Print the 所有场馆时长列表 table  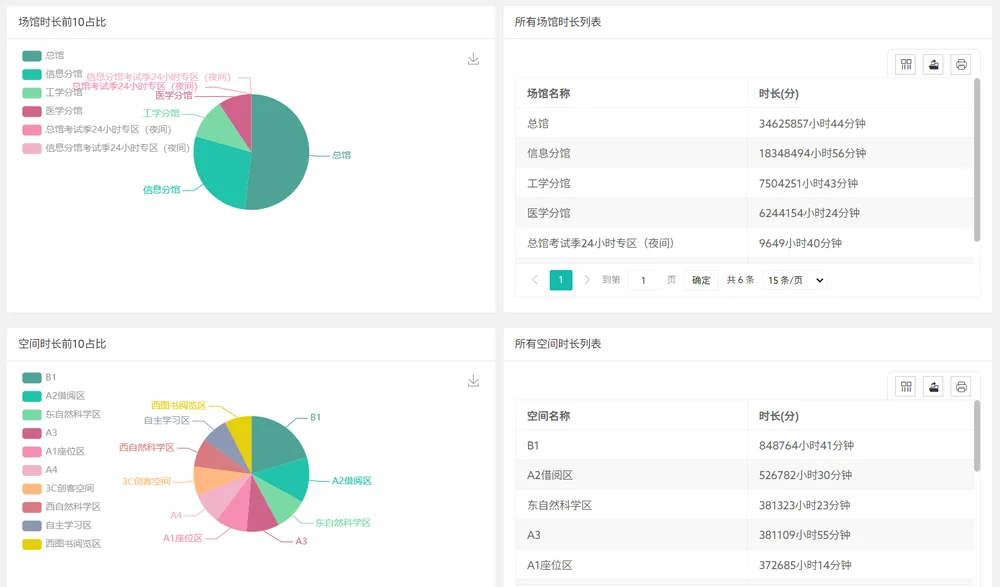(961, 64)
